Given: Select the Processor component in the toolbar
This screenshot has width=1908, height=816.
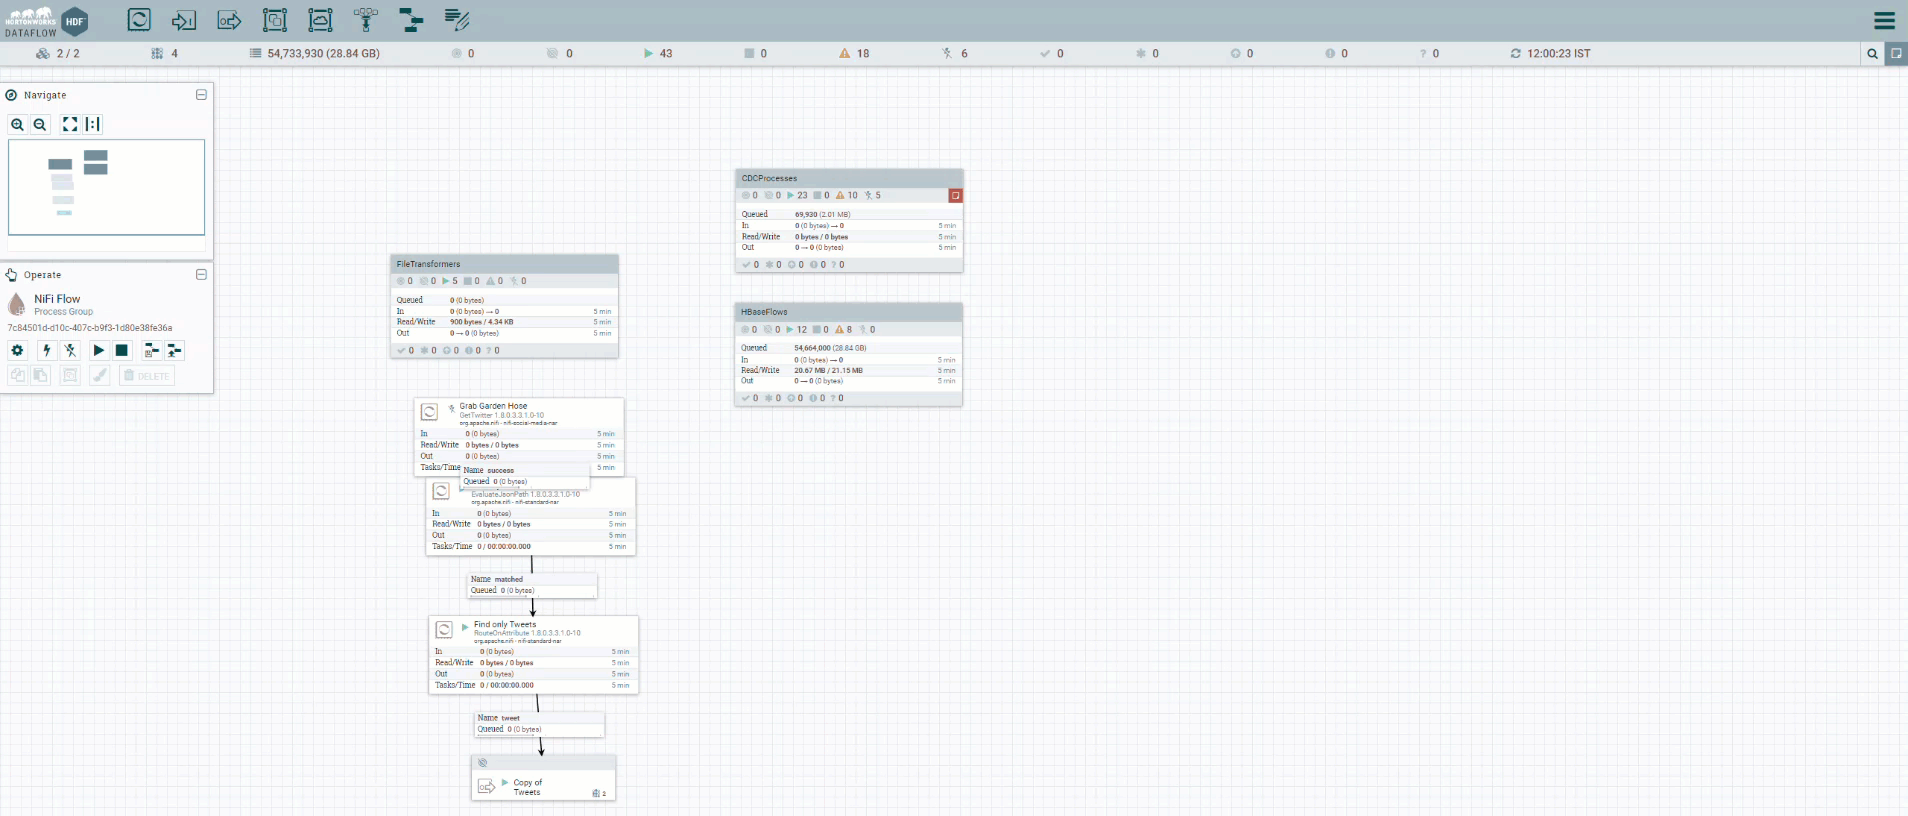Looking at the screenshot, I should 139,20.
